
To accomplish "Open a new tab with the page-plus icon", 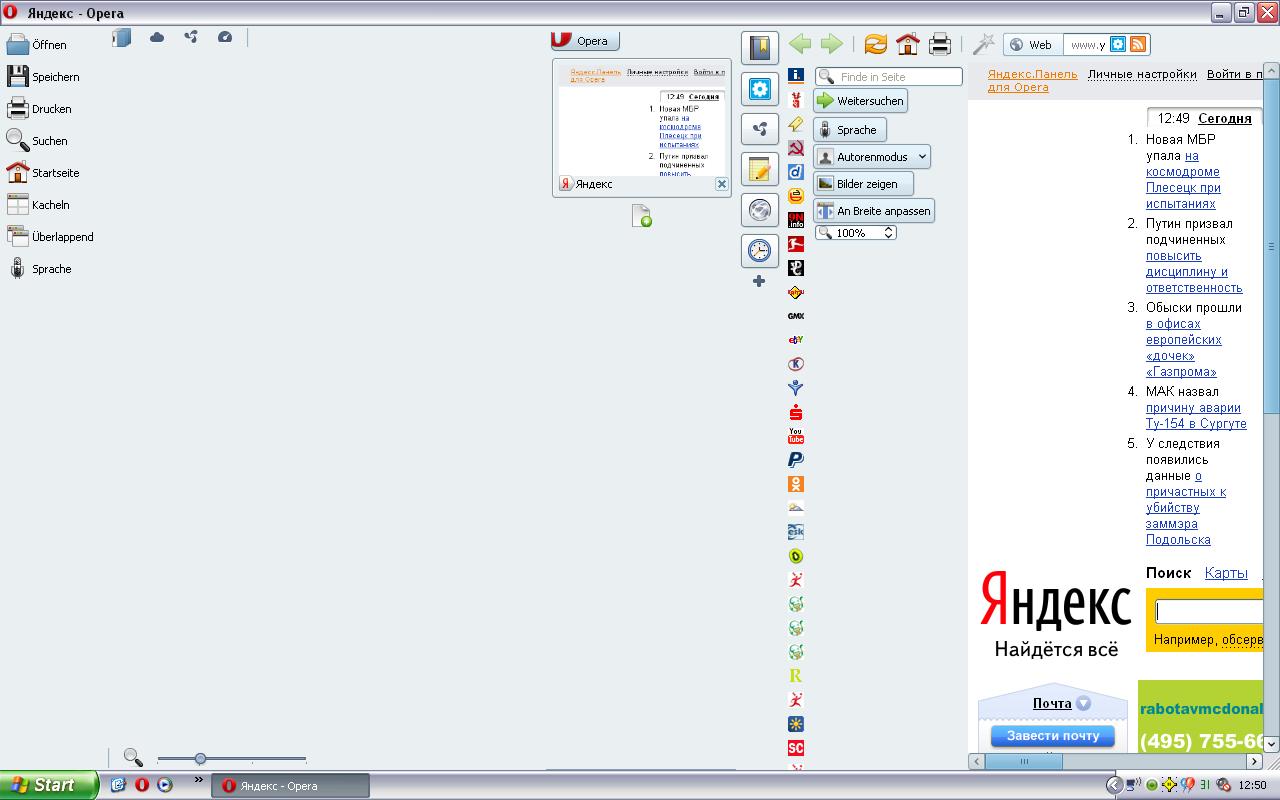I will coord(642,216).
